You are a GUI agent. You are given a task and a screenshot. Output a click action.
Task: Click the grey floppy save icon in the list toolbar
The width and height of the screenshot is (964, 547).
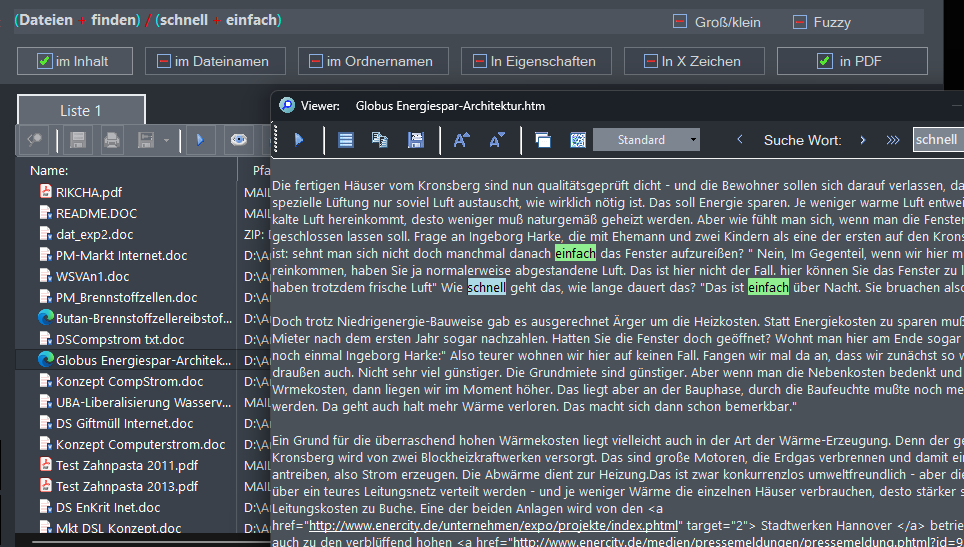77,140
